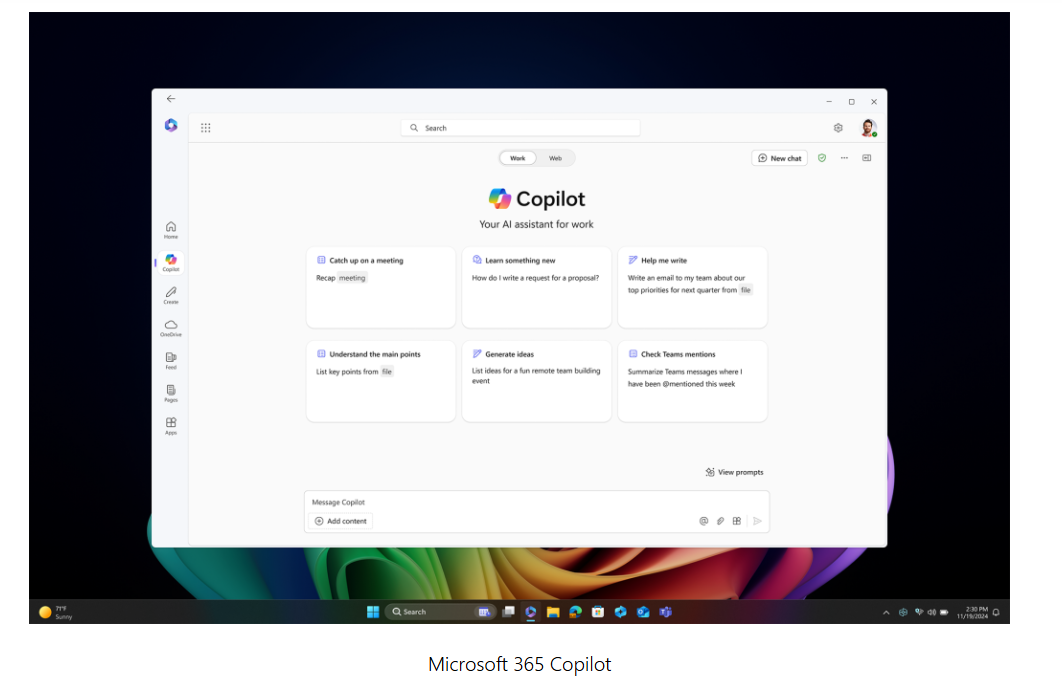Click the taskbar Search box
The width and height of the screenshot is (1062, 693).
[440, 612]
